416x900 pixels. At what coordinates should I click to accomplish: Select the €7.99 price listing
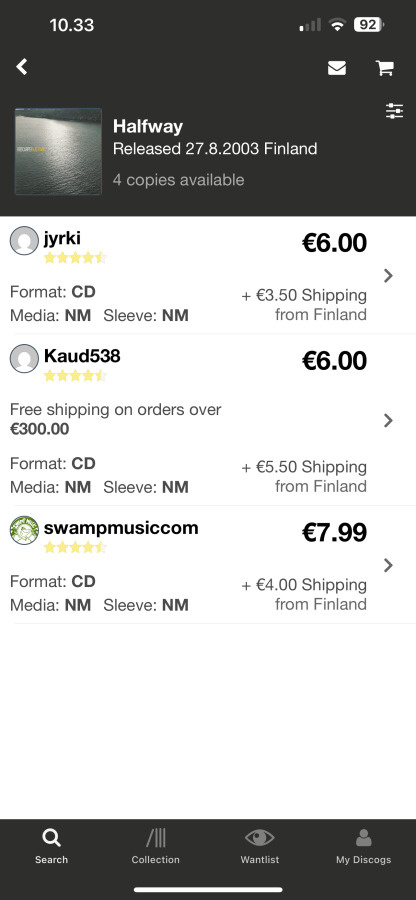coord(334,532)
